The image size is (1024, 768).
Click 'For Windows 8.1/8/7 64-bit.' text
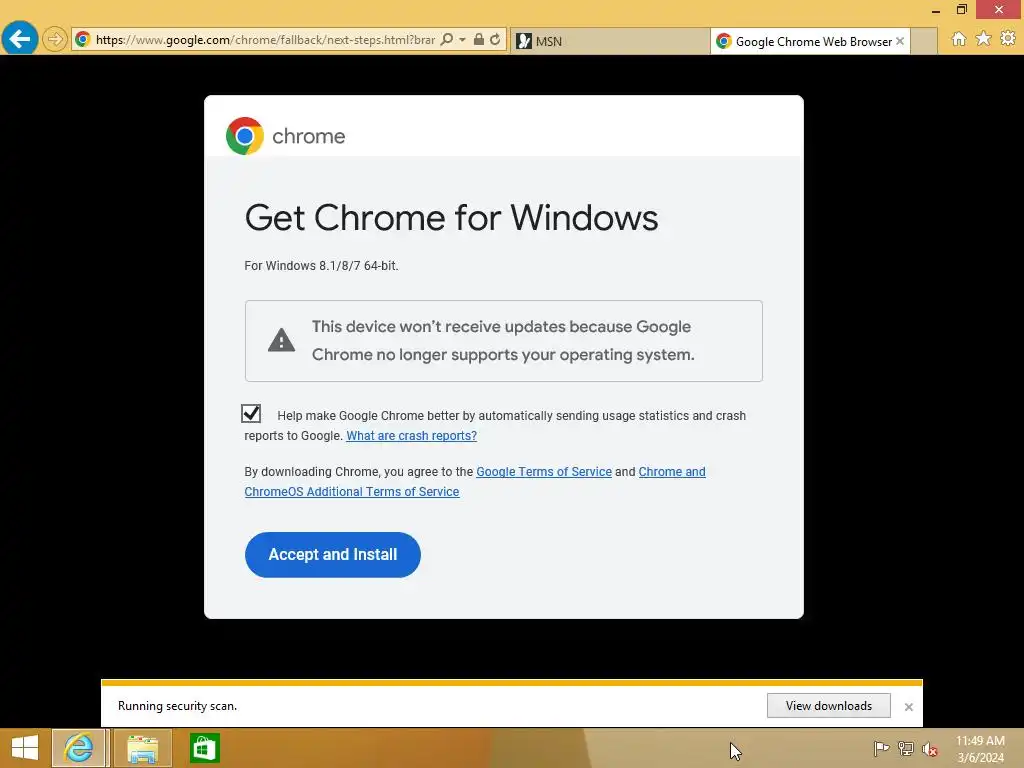(321, 266)
